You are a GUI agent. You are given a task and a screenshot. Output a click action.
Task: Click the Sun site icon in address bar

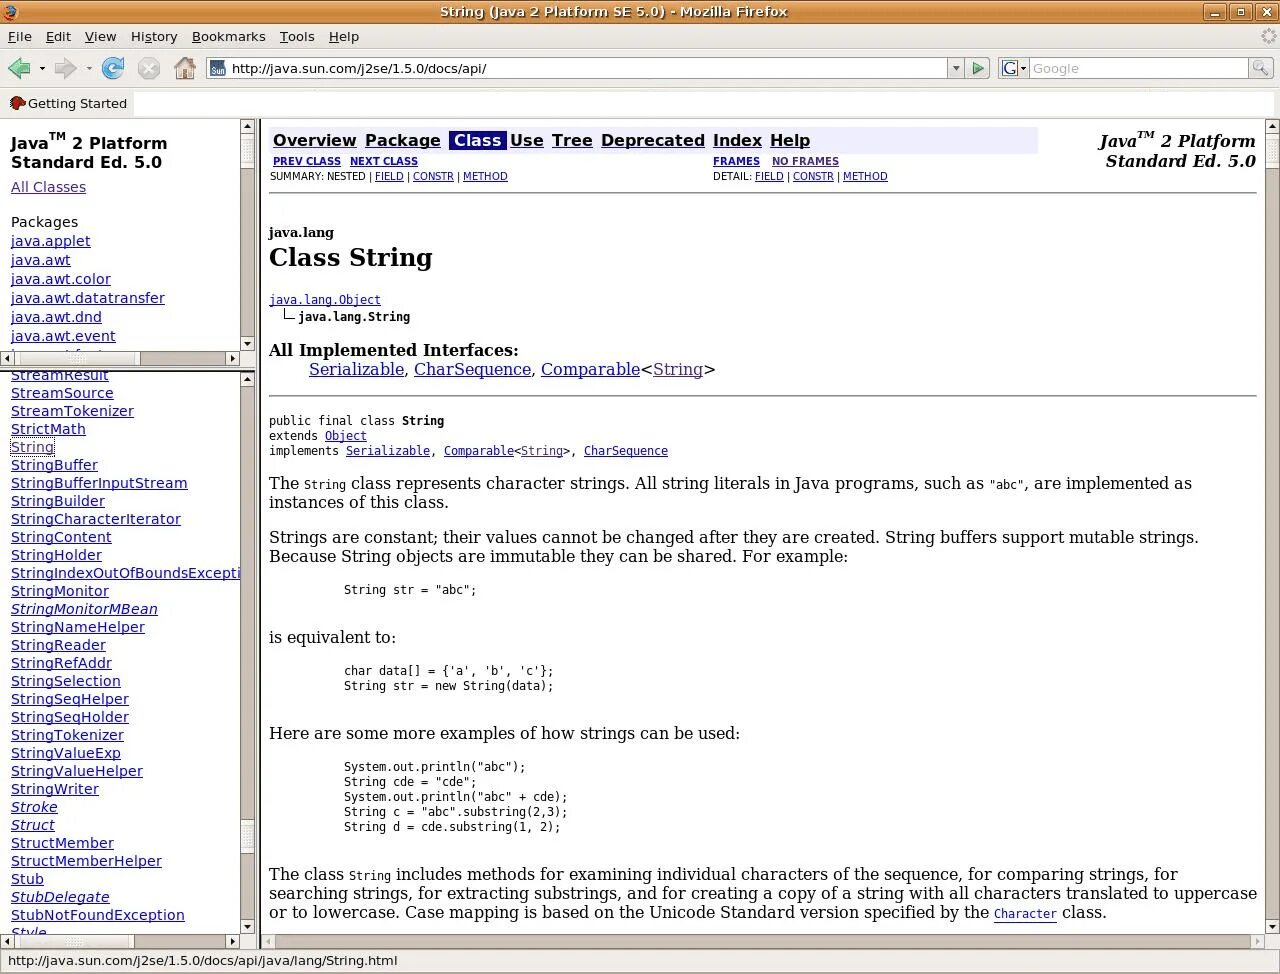coord(218,69)
